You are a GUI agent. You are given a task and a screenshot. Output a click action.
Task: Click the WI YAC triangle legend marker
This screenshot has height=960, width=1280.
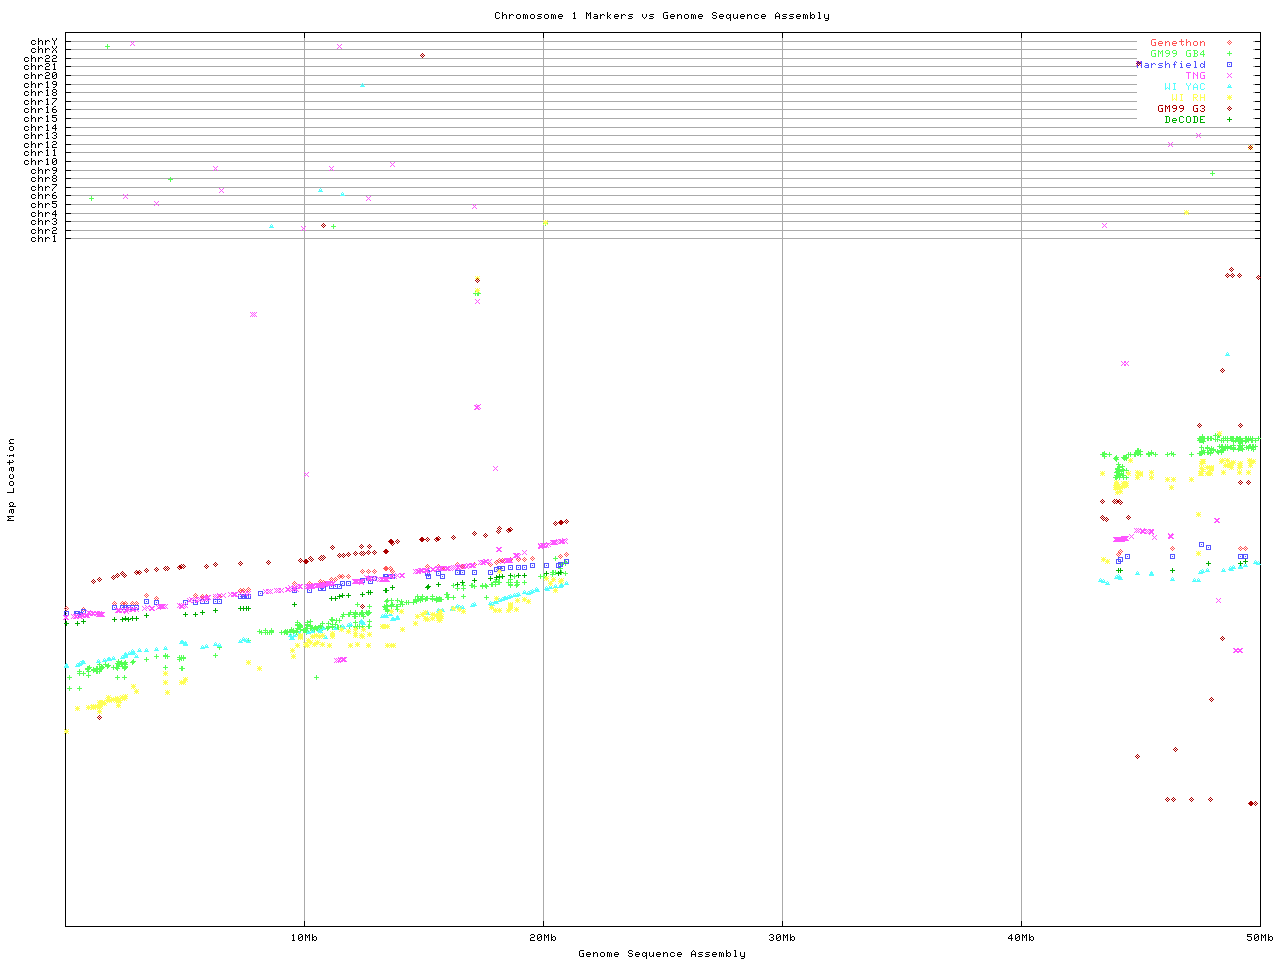(x=1229, y=87)
